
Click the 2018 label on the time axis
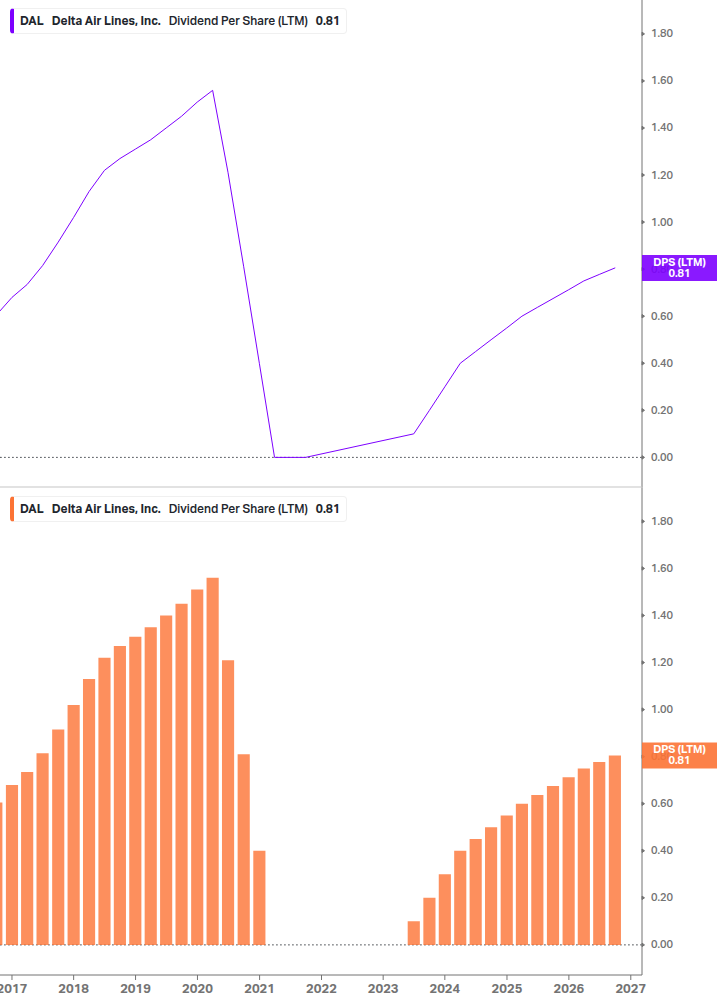74,989
